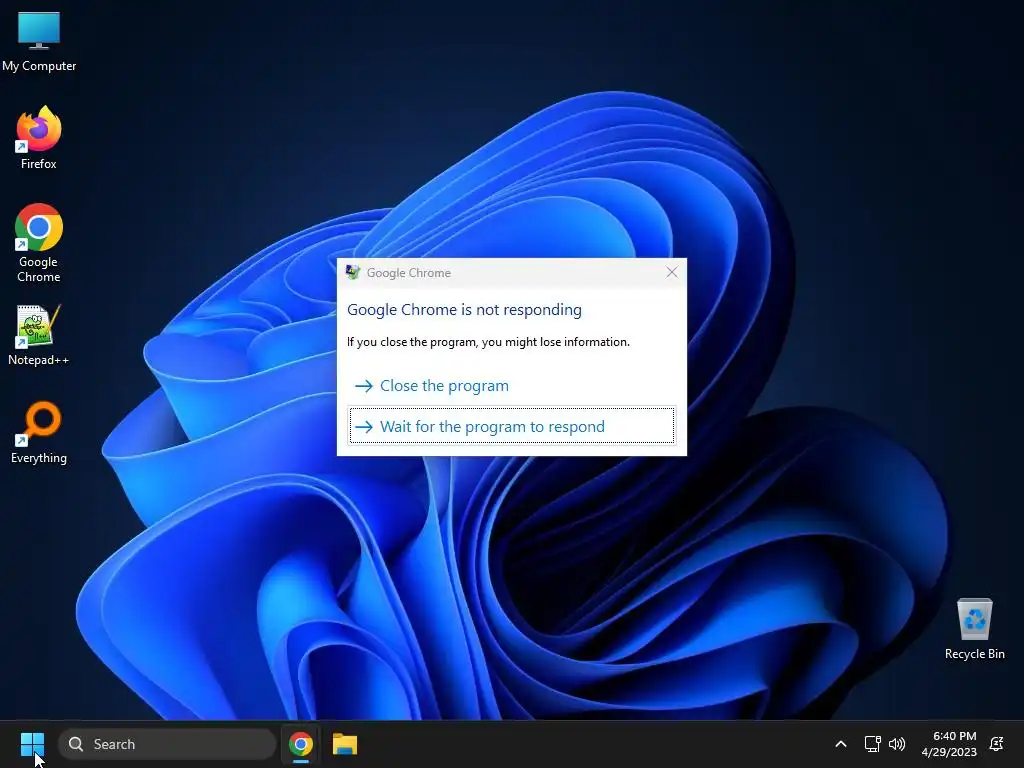Open the My Computer desktop icon
Image resolution: width=1024 pixels, height=768 pixels.
[x=39, y=40]
